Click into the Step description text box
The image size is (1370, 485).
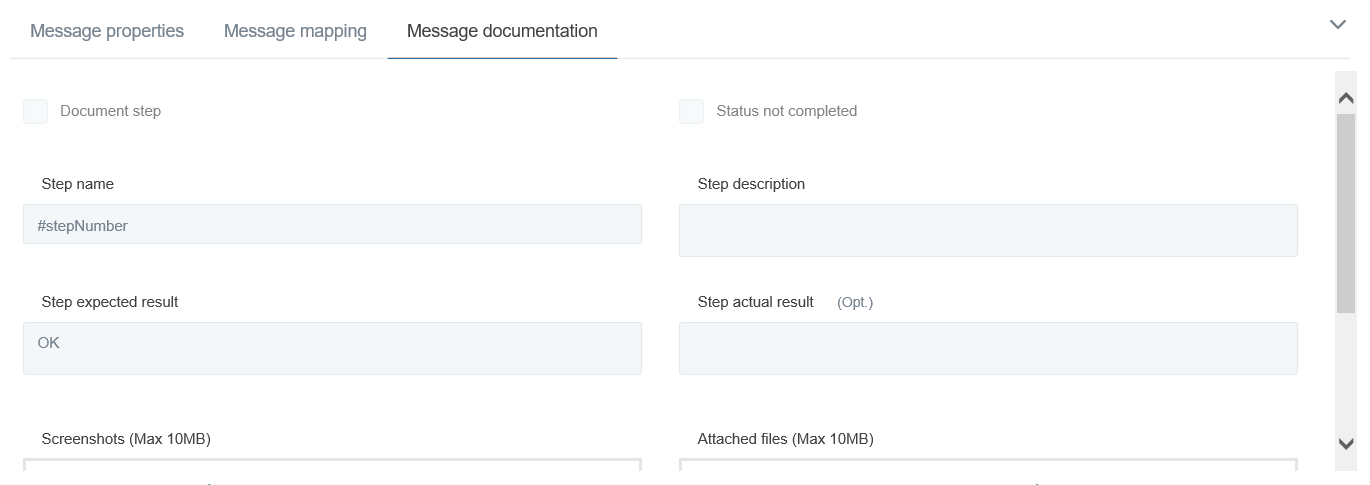coord(988,230)
